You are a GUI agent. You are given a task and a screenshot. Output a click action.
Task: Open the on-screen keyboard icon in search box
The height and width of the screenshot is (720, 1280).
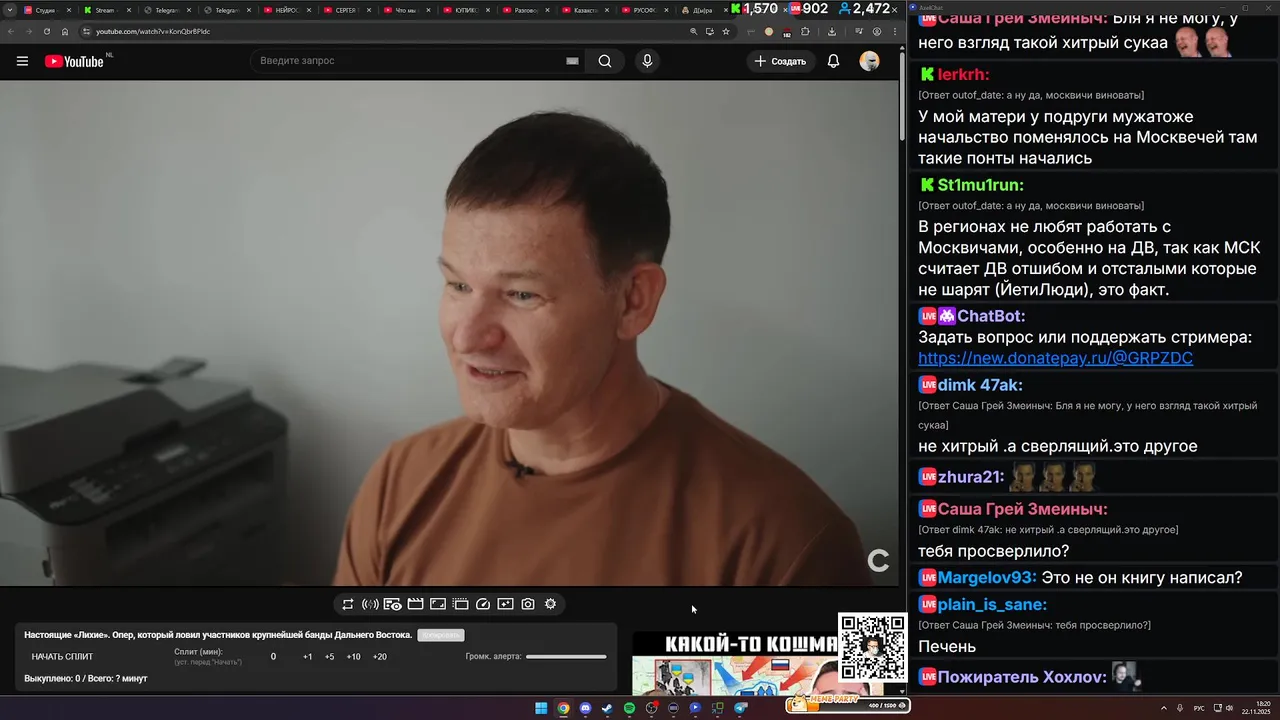[572, 61]
